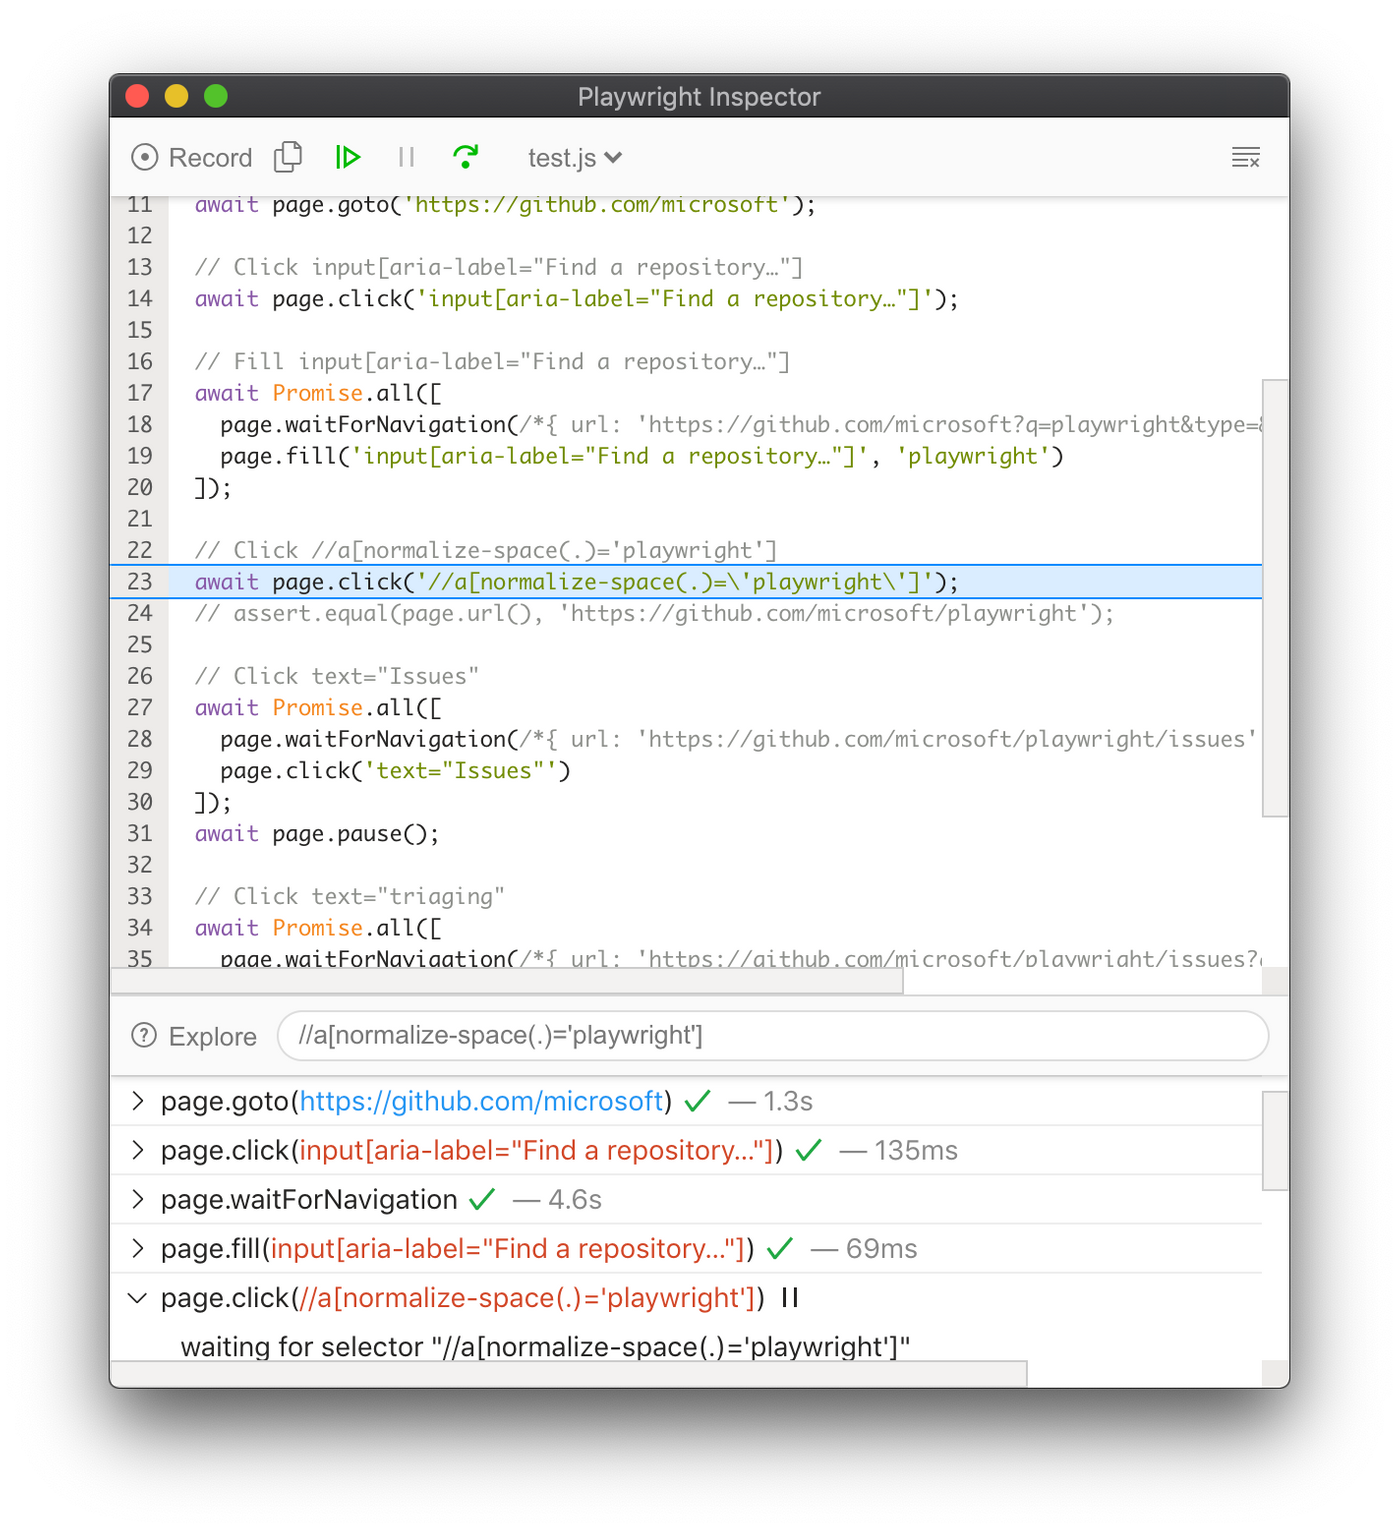Click the code editor vertical scrollbar

1275,598
